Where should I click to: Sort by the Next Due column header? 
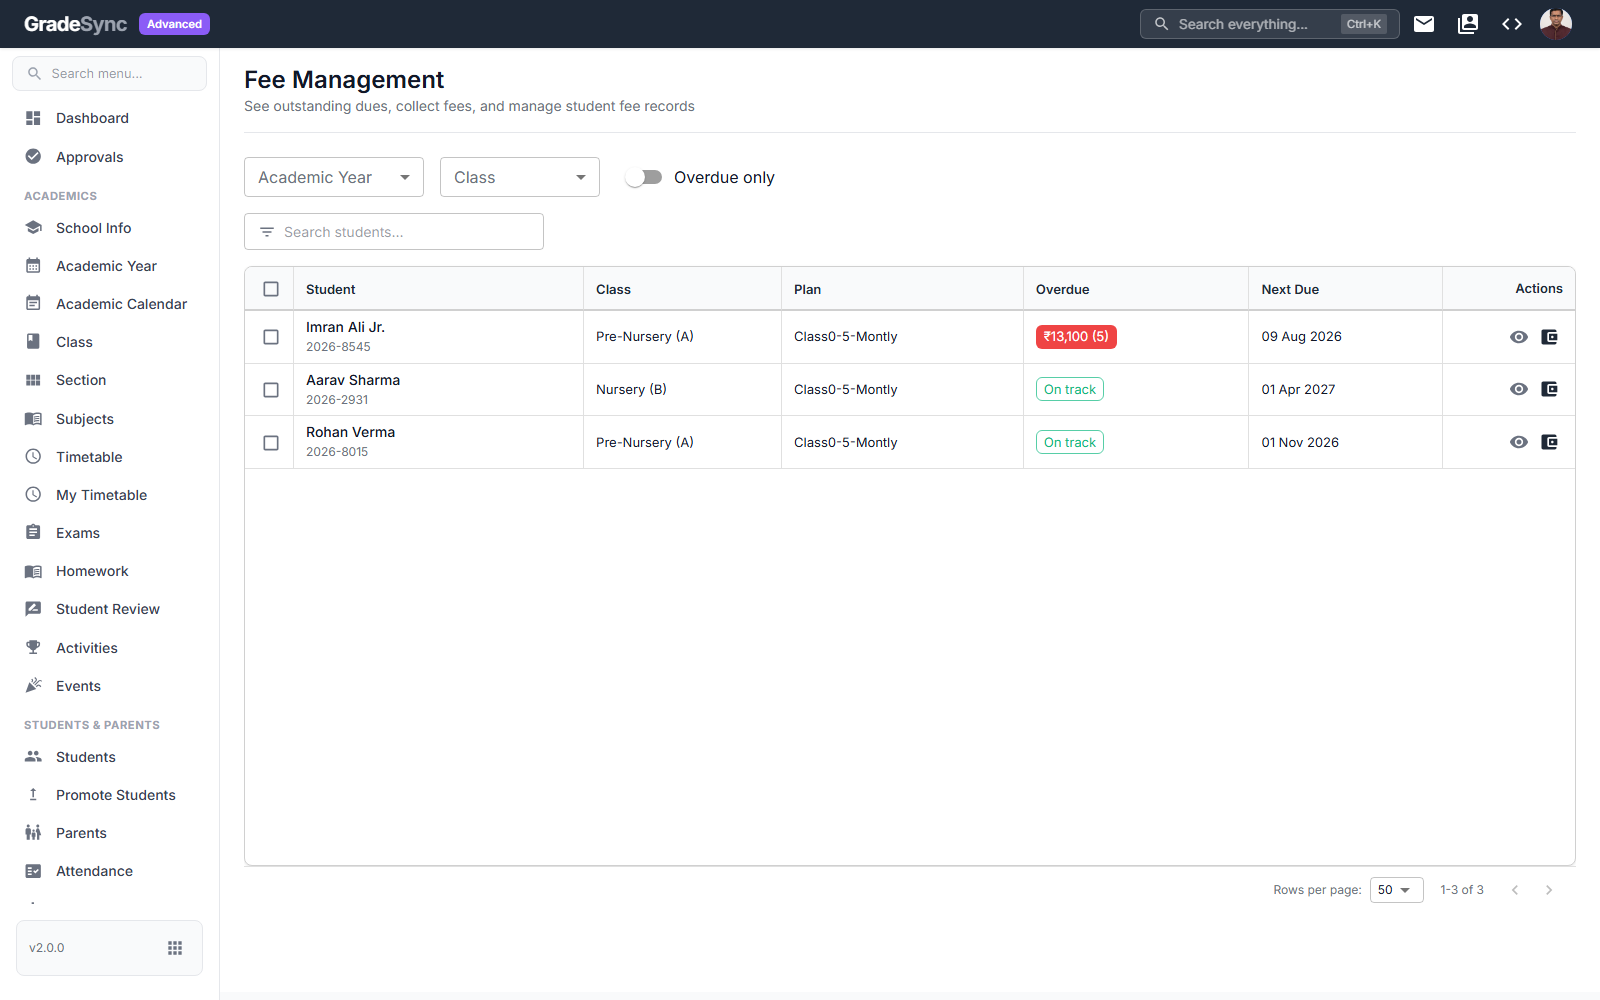pos(1290,289)
